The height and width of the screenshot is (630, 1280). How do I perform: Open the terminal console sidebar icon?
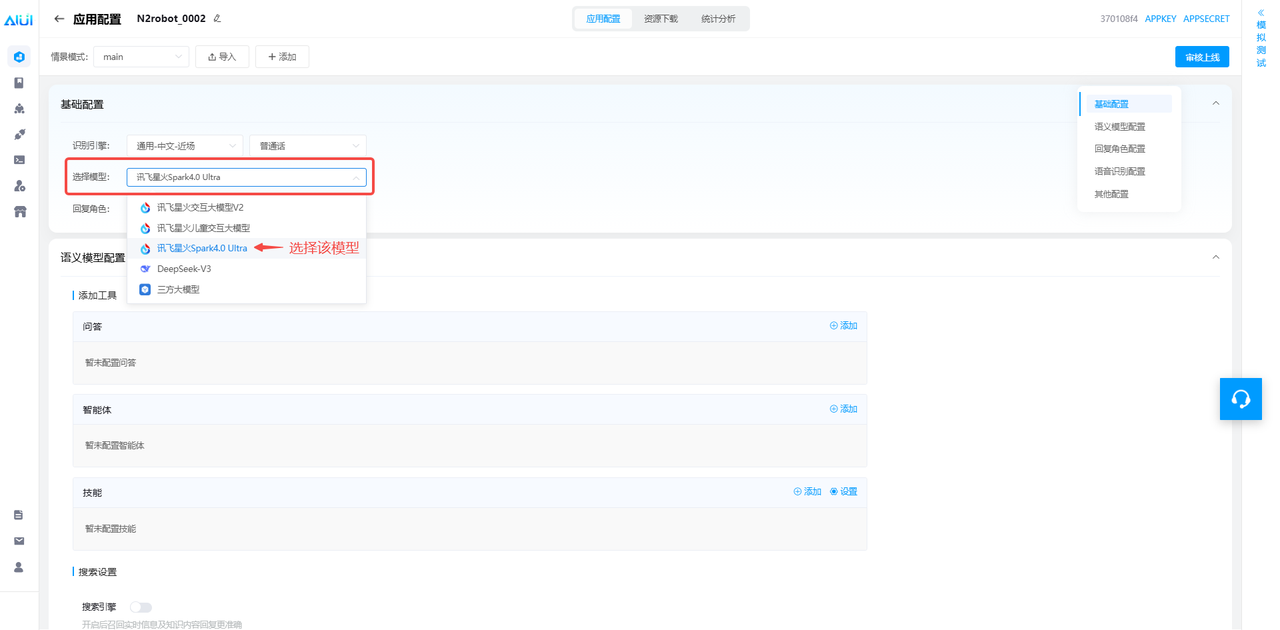click(19, 160)
